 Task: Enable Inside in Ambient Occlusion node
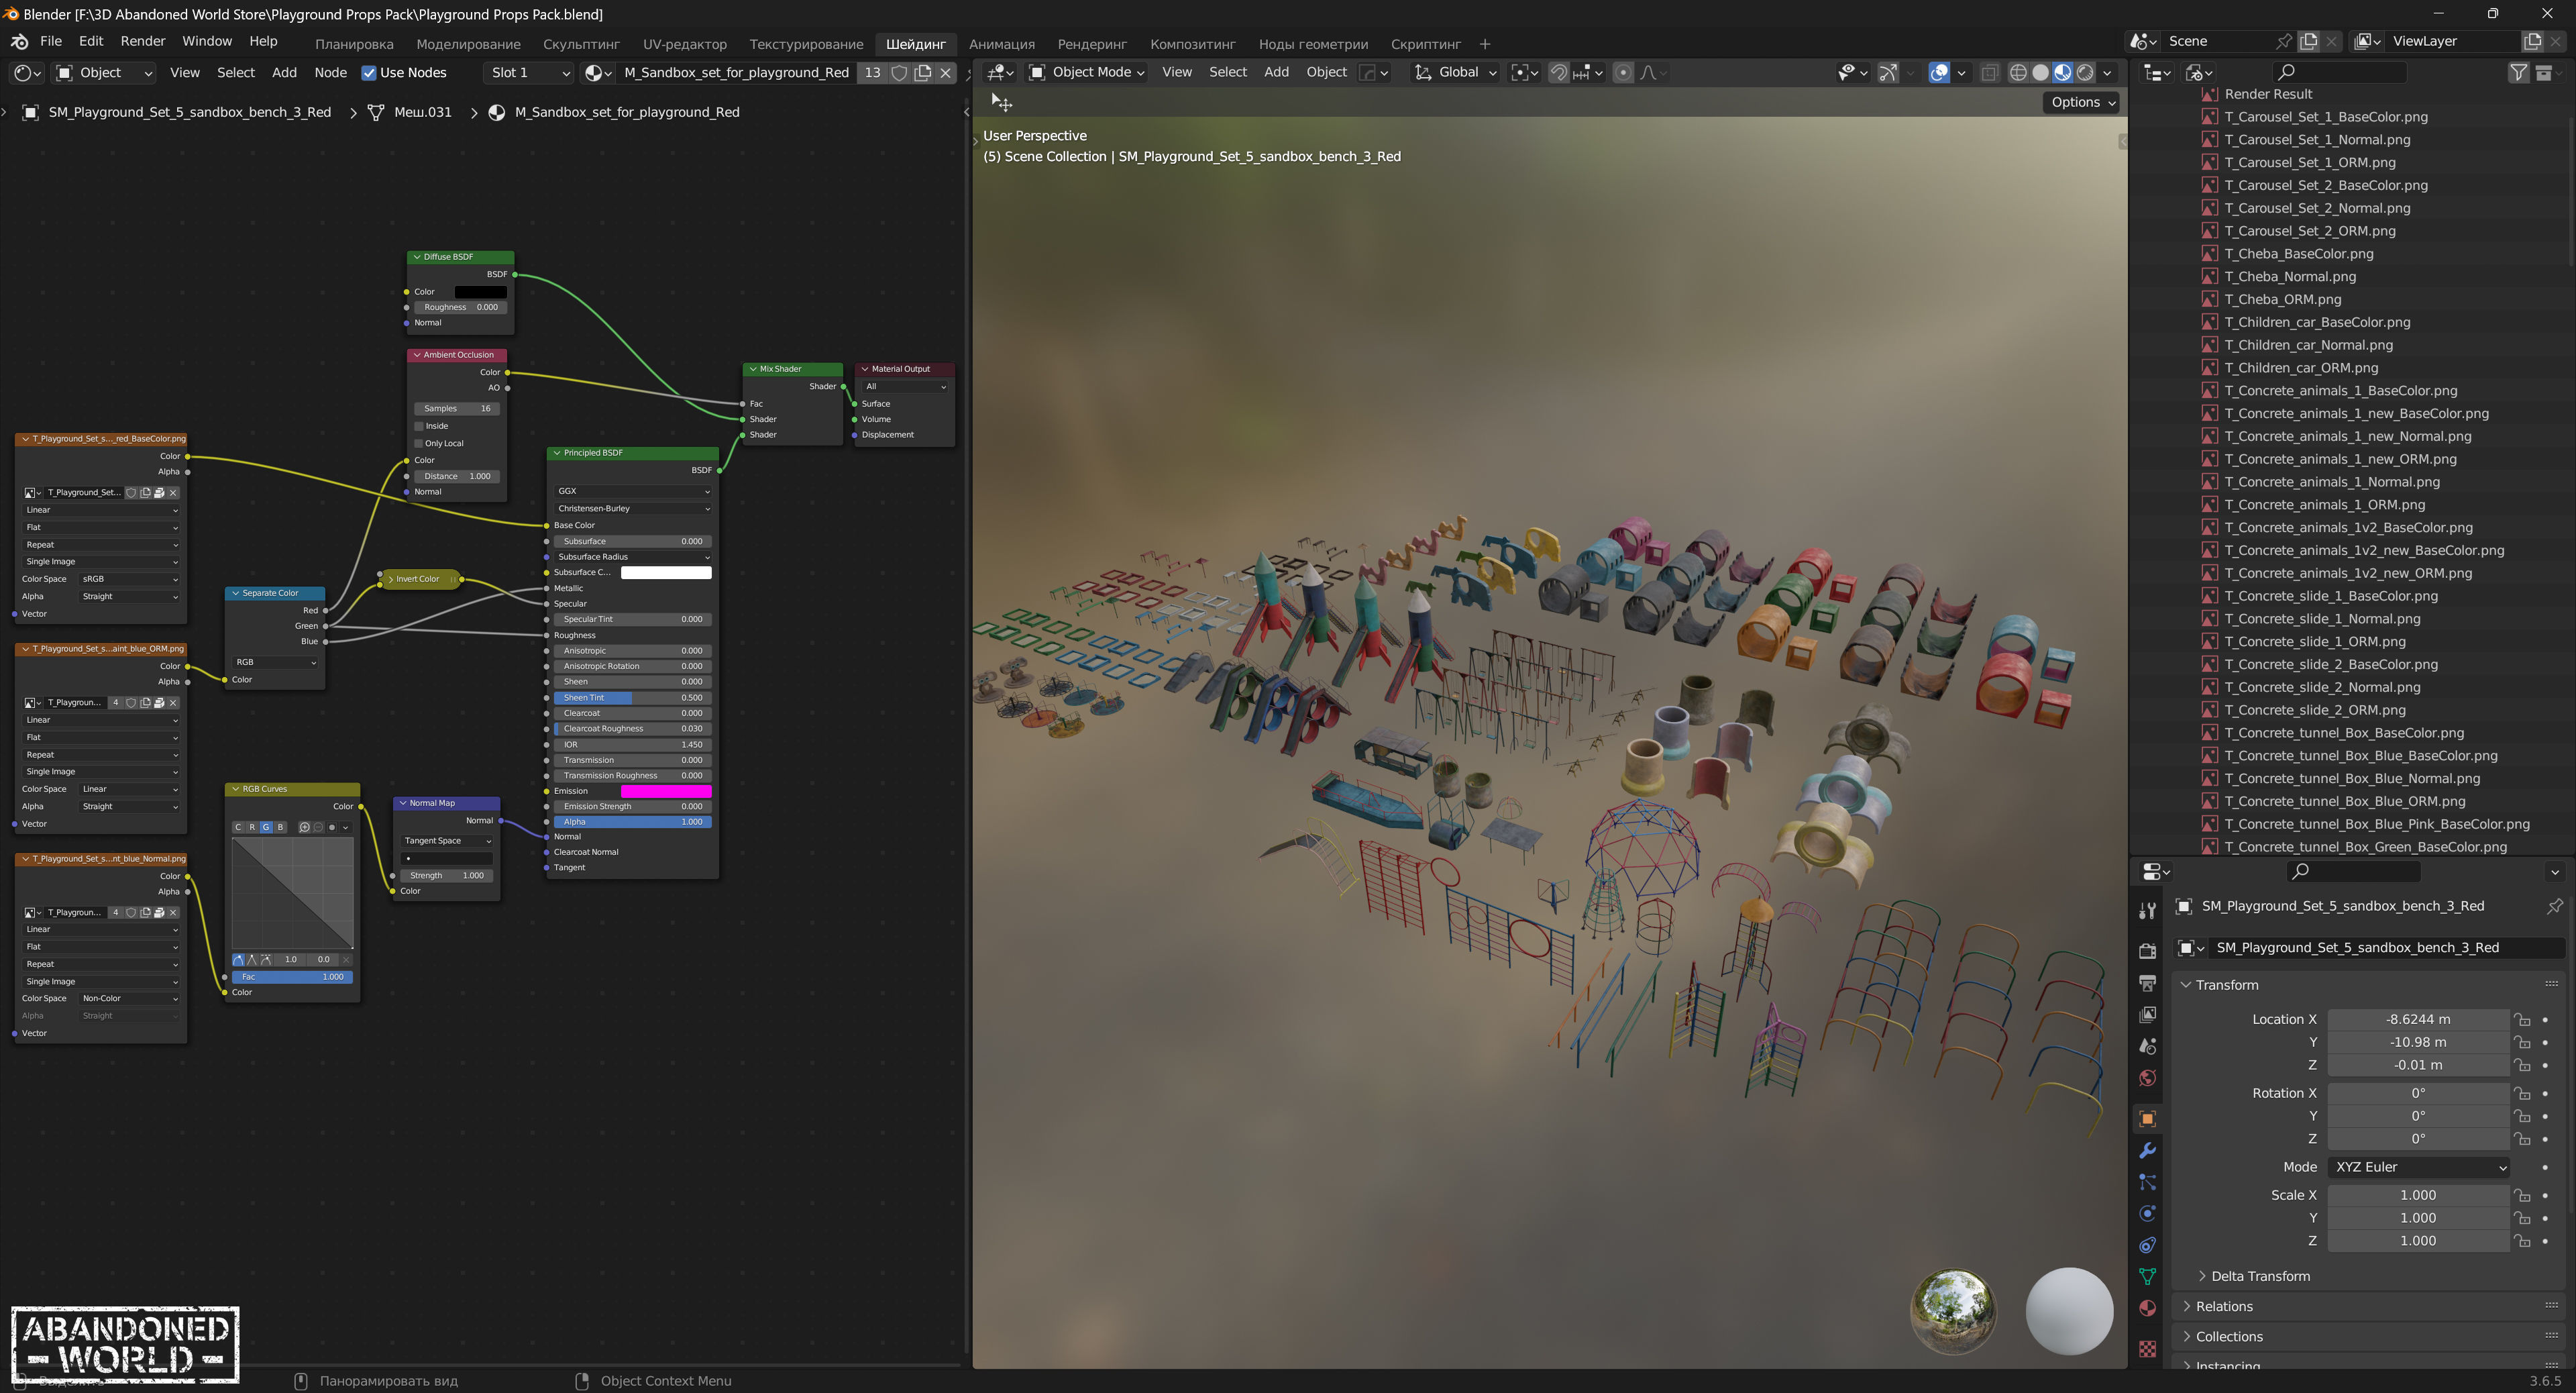419,426
